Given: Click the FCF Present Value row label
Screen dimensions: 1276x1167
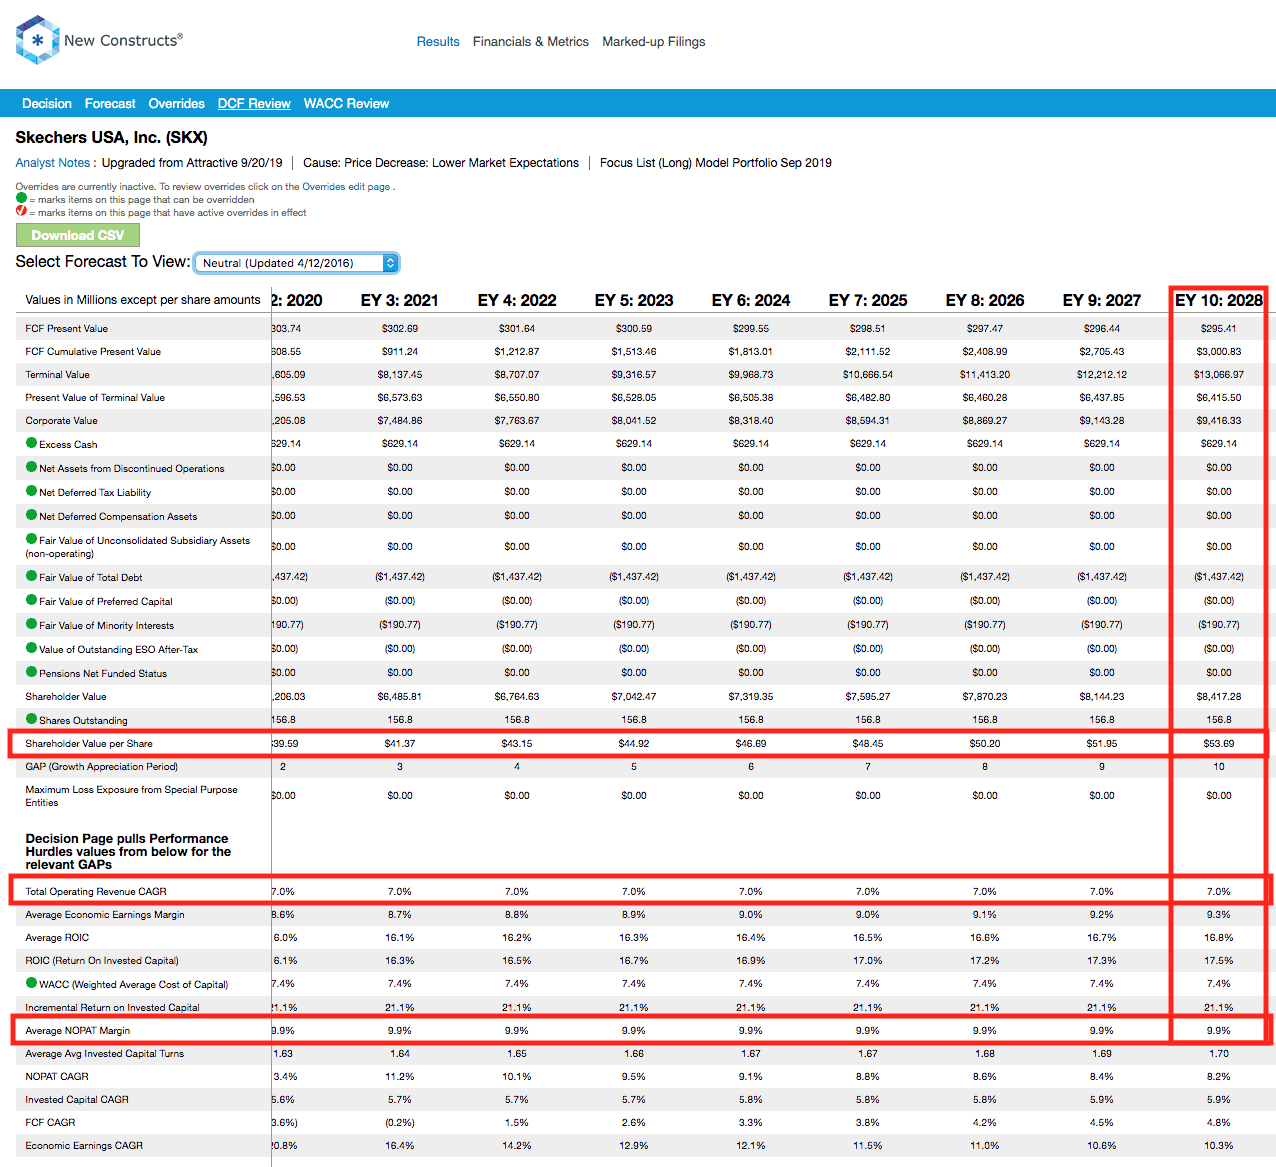Looking at the screenshot, I should (67, 328).
